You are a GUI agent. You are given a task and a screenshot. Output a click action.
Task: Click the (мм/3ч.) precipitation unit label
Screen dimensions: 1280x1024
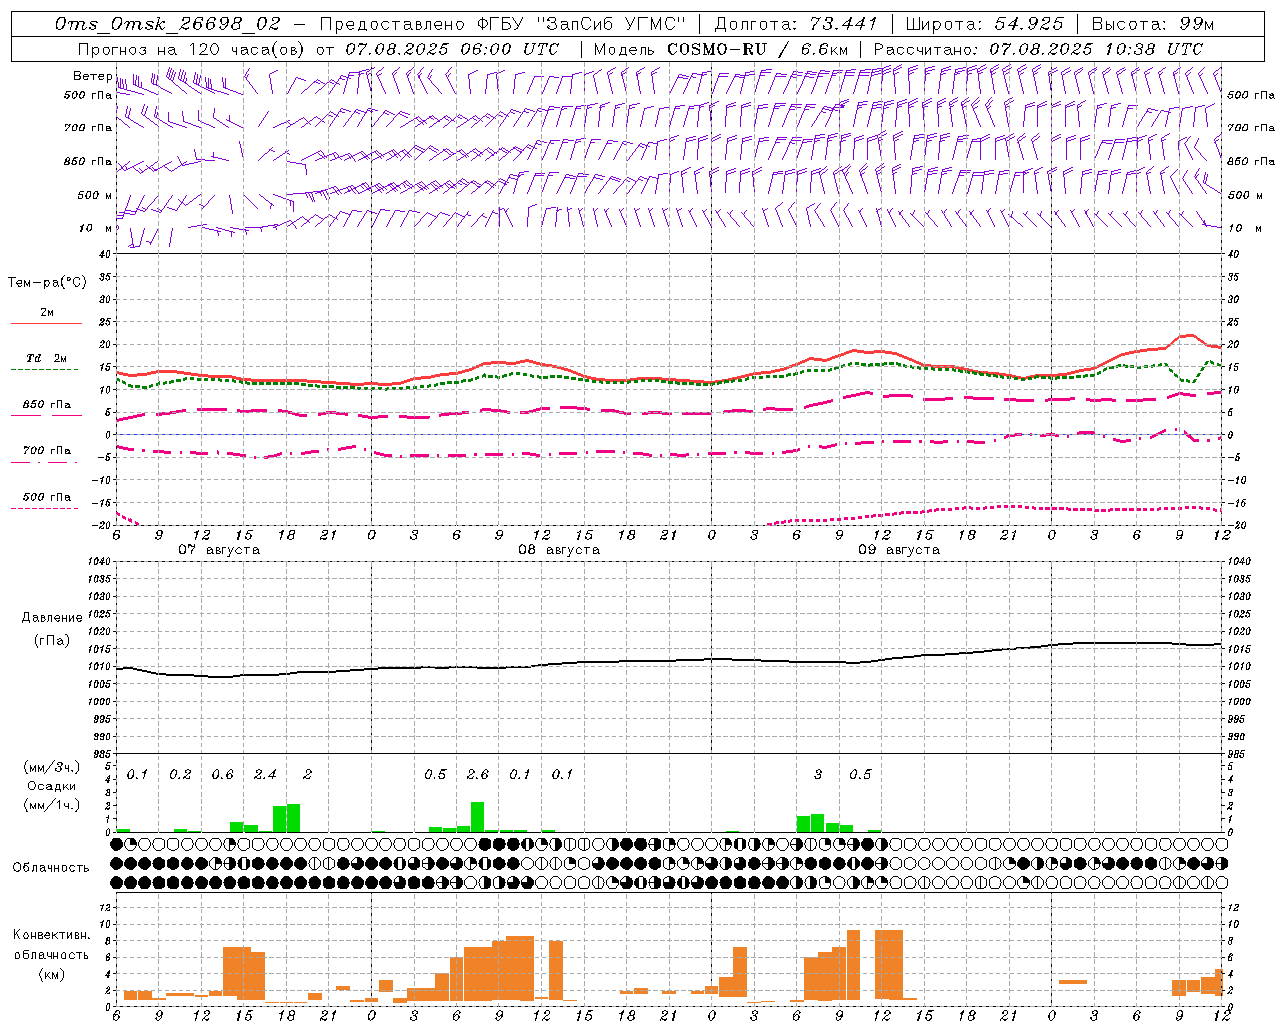[x=52, y=768]
